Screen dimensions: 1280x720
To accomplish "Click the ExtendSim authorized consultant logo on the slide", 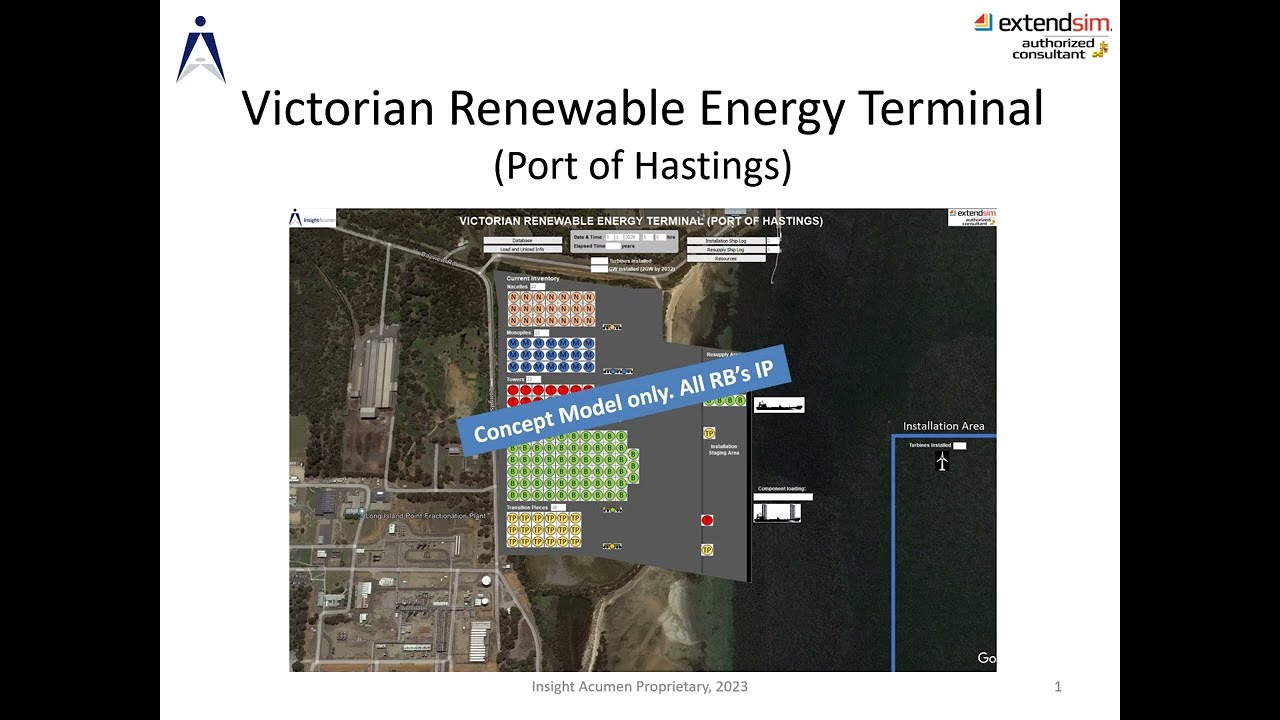I will (1042, 35).
